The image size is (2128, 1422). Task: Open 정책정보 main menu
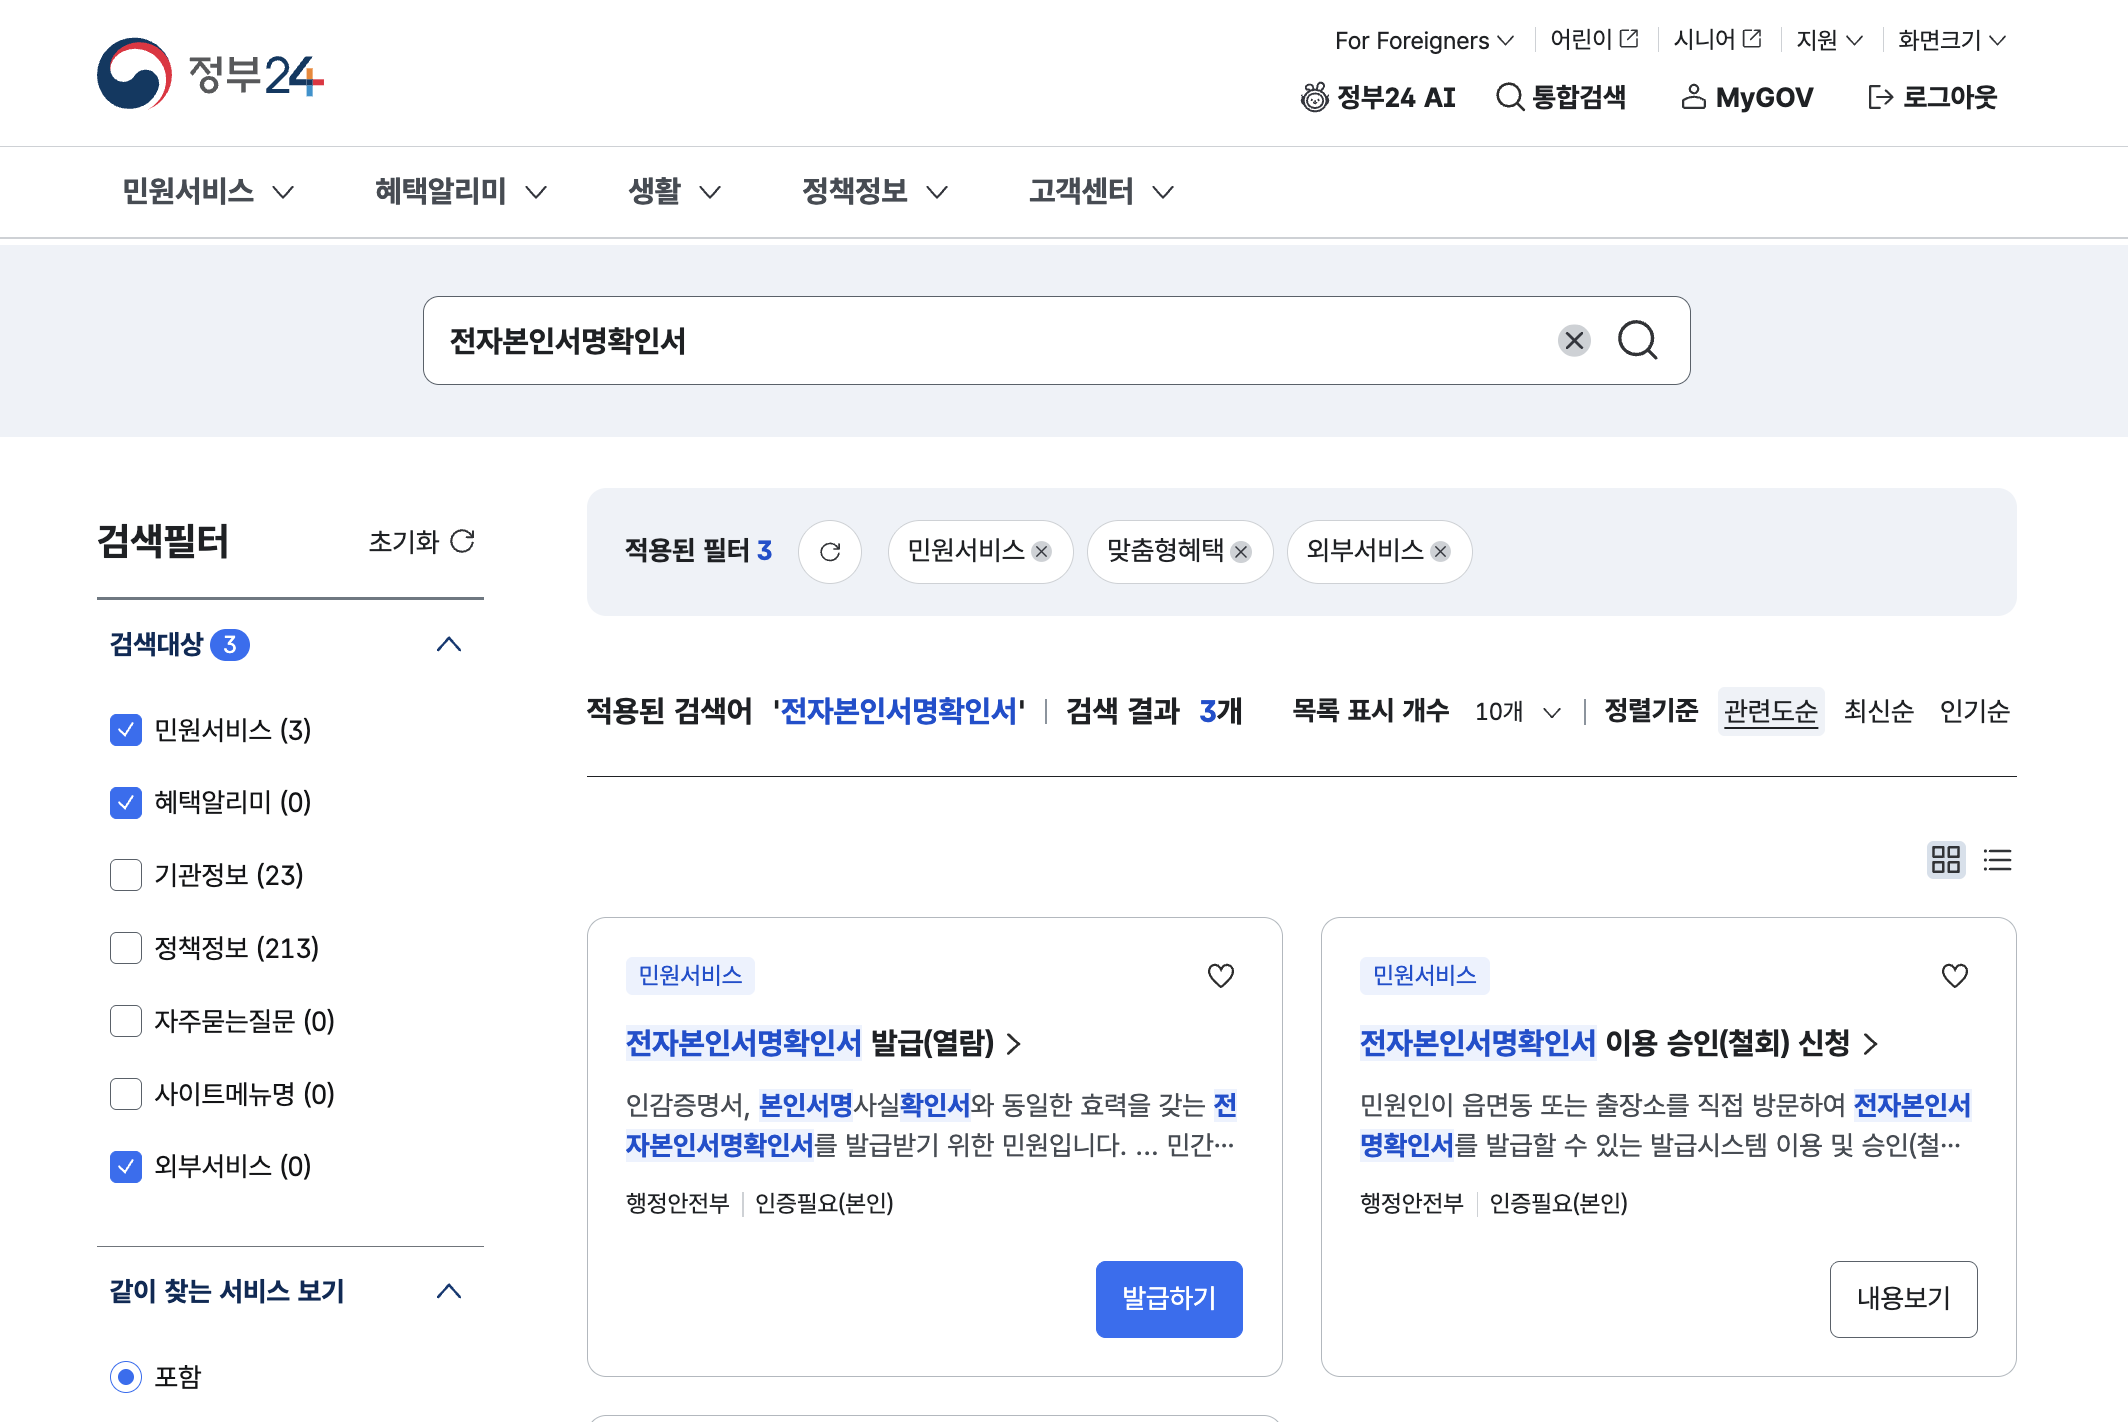875,191
